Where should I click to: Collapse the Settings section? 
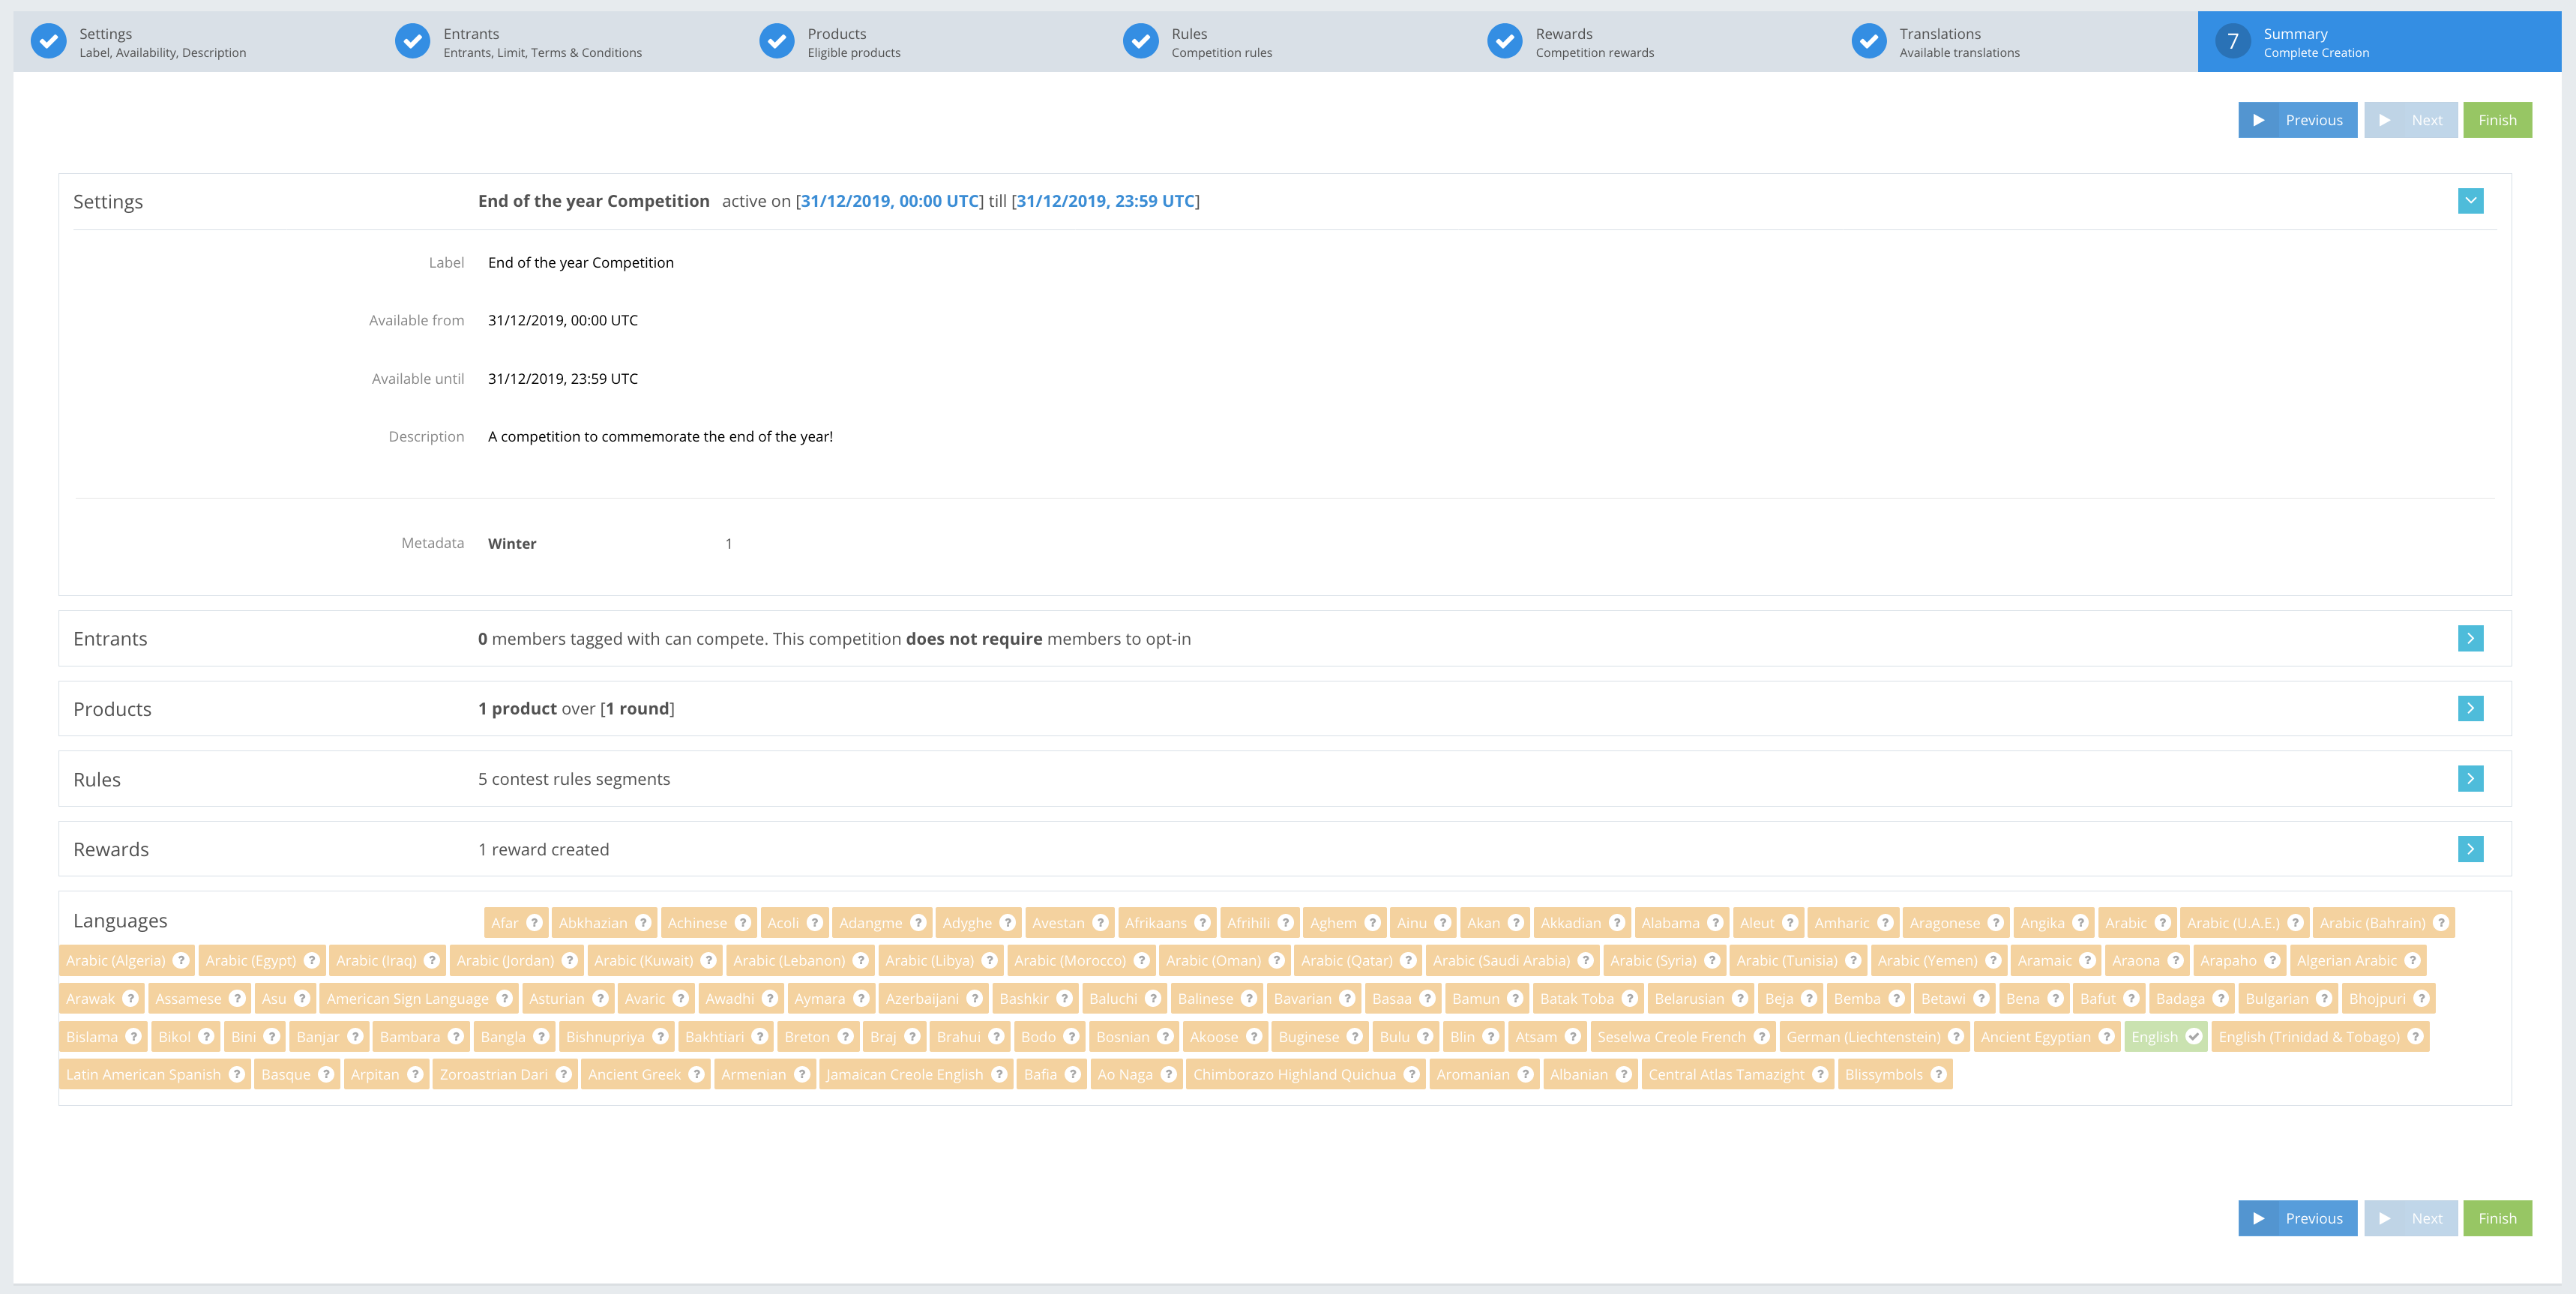[x=2470, y=201]
